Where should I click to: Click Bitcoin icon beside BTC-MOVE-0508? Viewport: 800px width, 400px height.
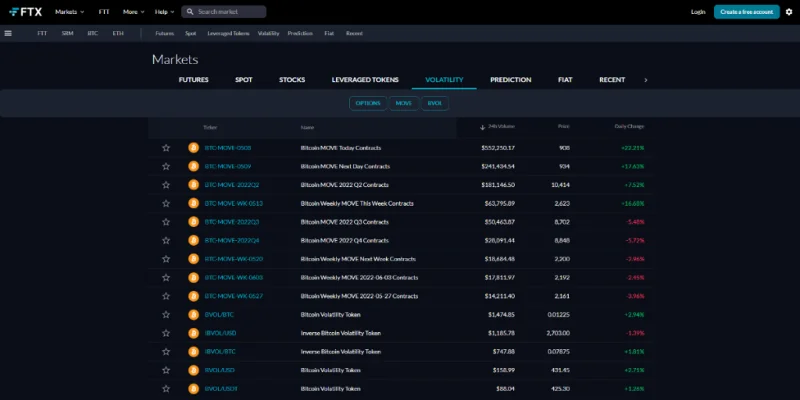[x=193, y=148]
